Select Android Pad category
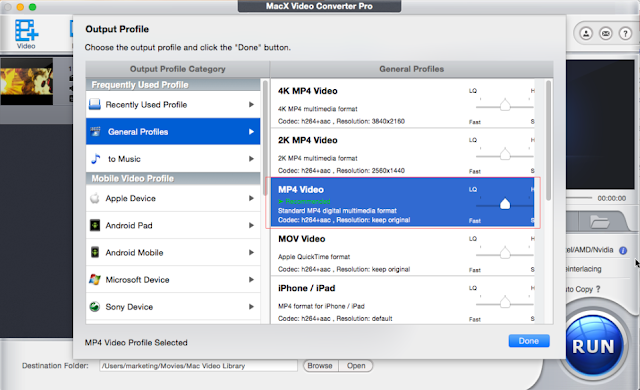This screenshot has width=640, height=390. (x=173, y=225)
